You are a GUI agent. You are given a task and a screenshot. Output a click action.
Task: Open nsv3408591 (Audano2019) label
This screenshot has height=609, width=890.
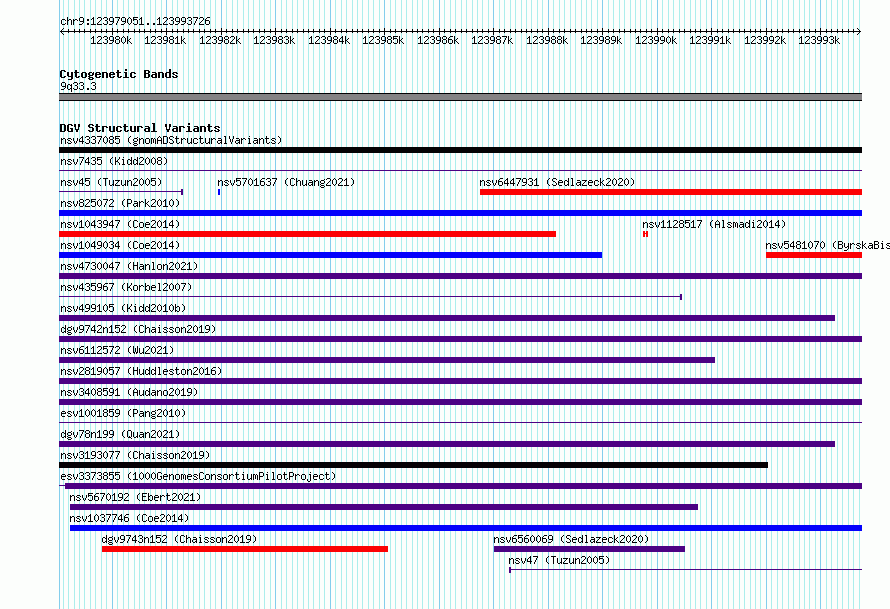click(129, 392)
